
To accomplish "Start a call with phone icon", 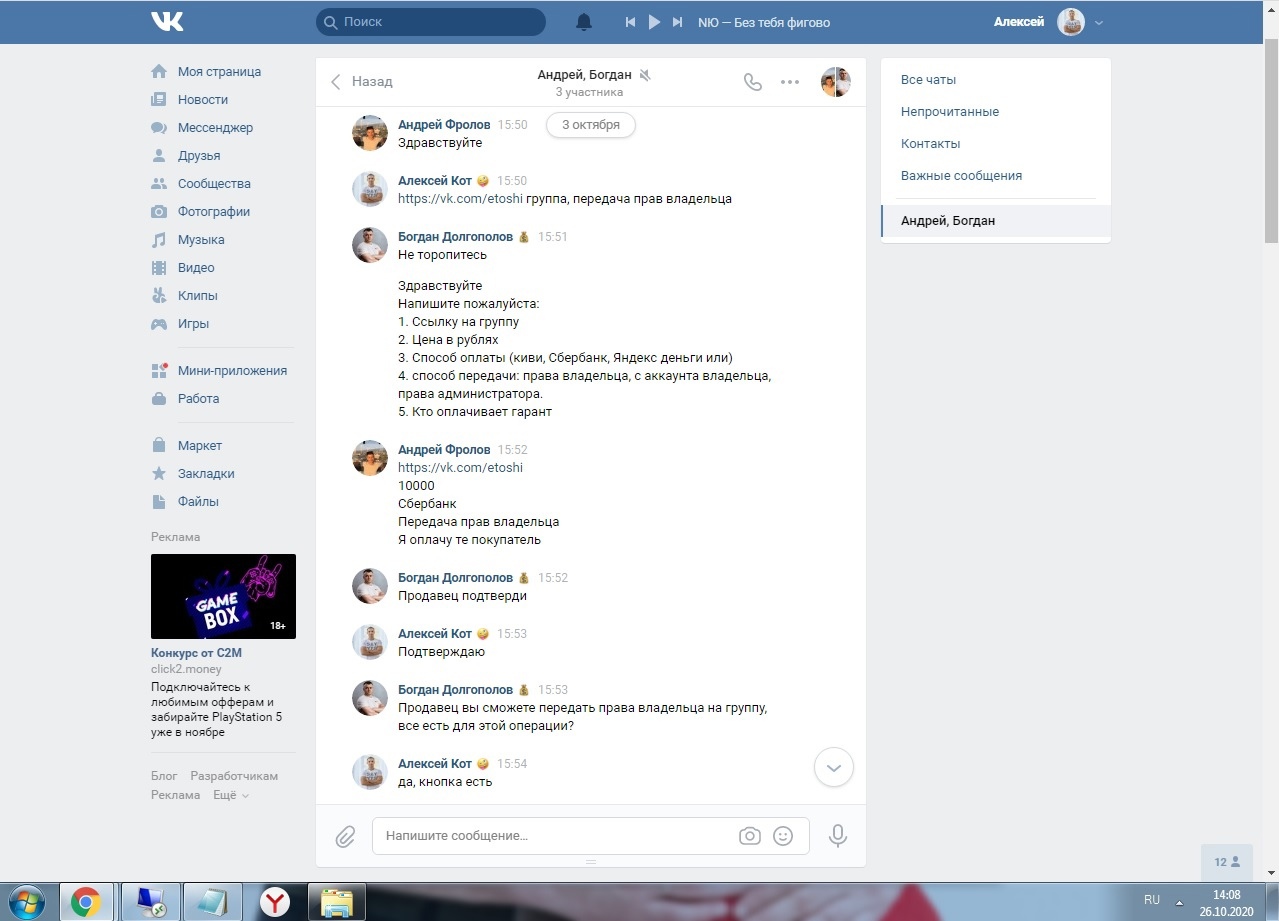I will click(x=753, y=82).
